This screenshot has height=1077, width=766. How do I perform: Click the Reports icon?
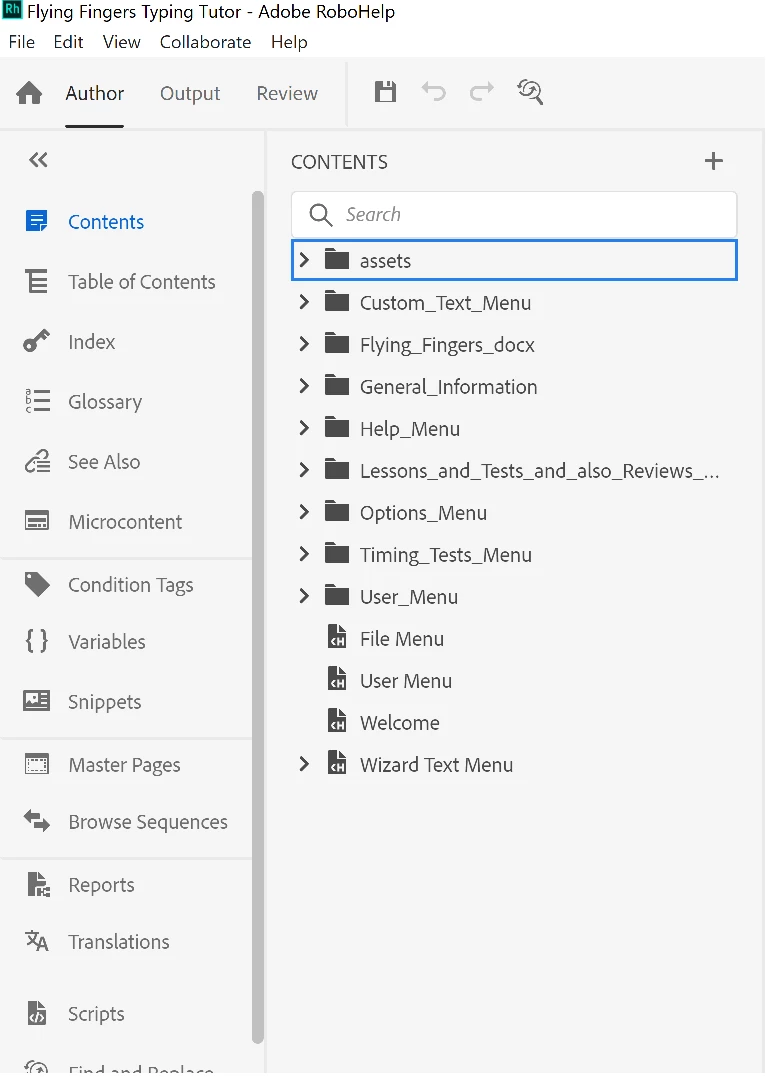coord(38,884)
